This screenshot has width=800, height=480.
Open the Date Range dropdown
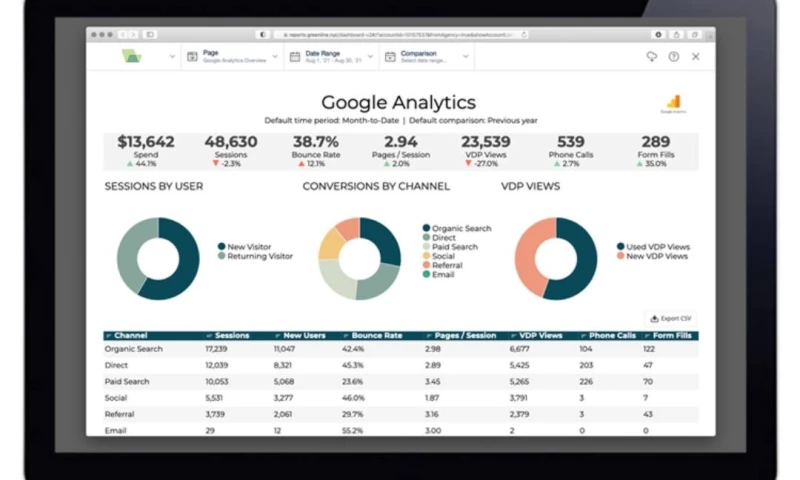tap(332, 57)
